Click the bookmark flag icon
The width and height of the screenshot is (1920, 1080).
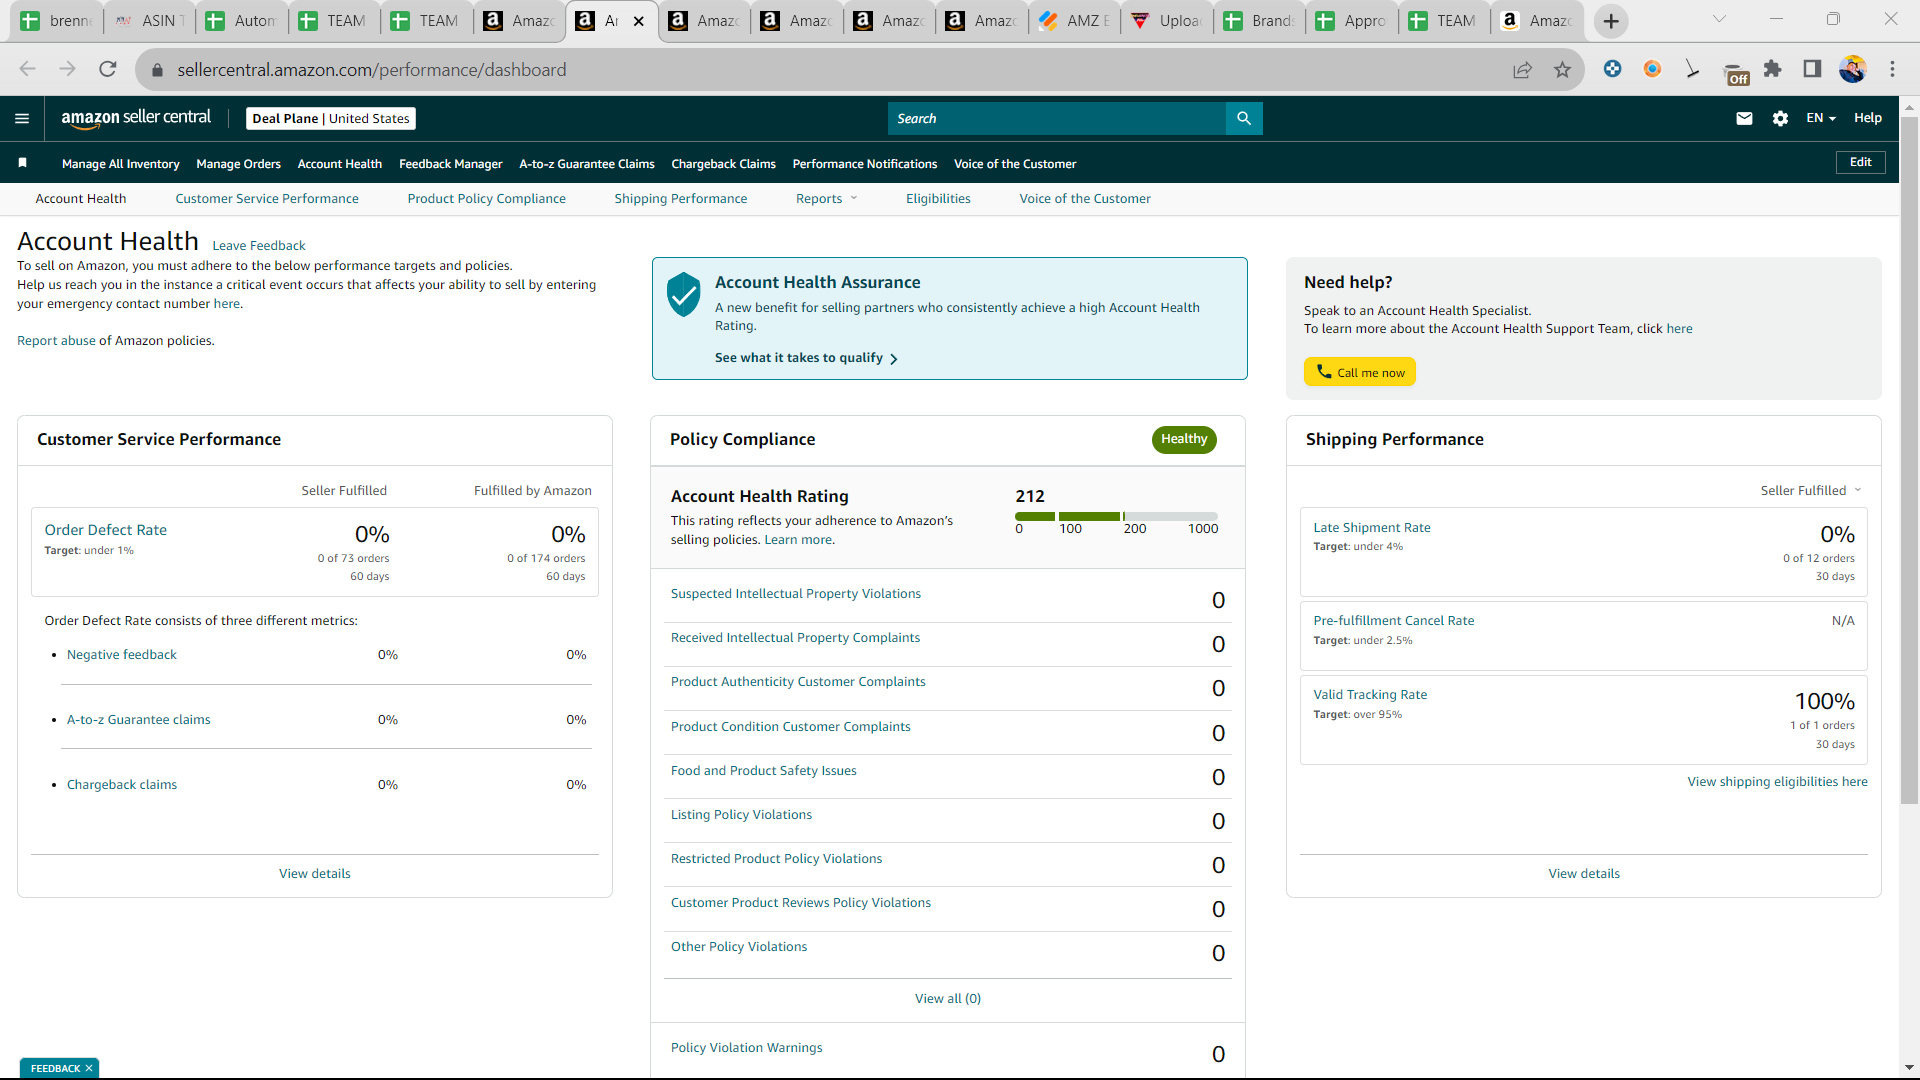22,162
